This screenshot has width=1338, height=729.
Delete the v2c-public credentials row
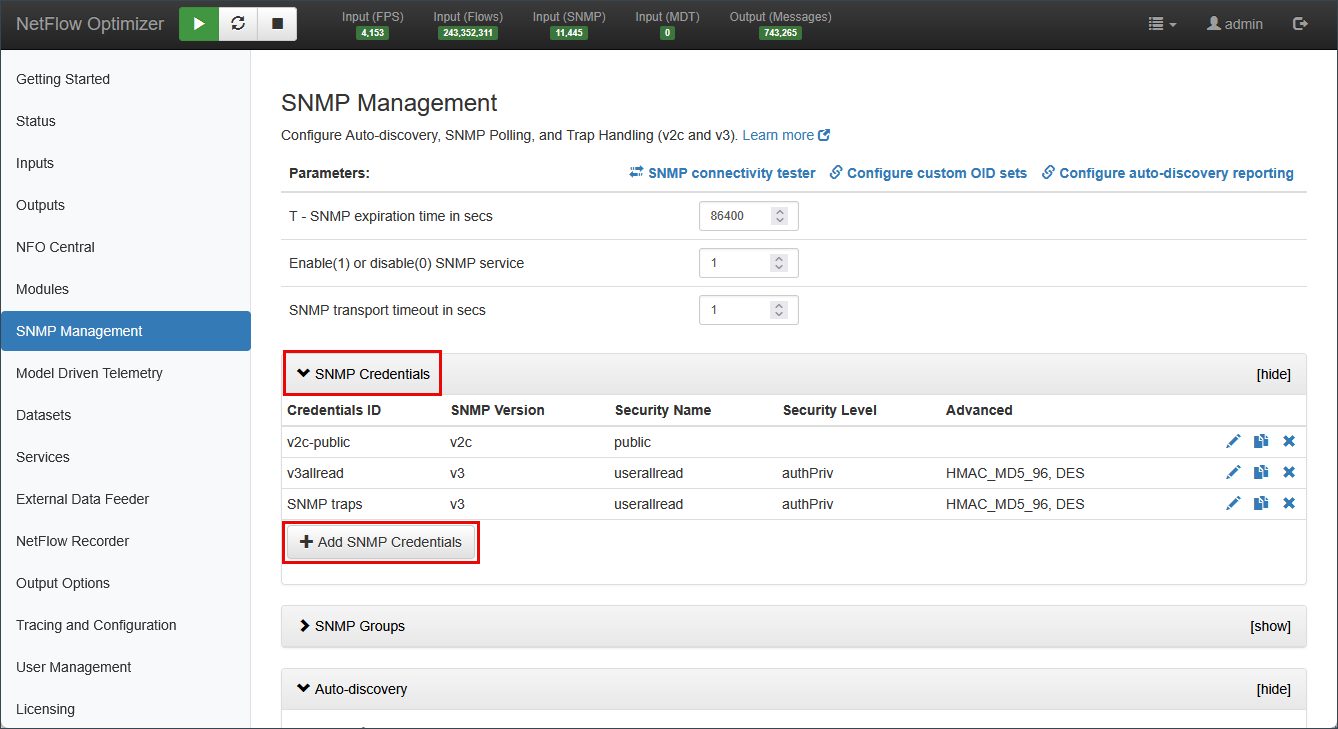click(x=1289, y=442)
